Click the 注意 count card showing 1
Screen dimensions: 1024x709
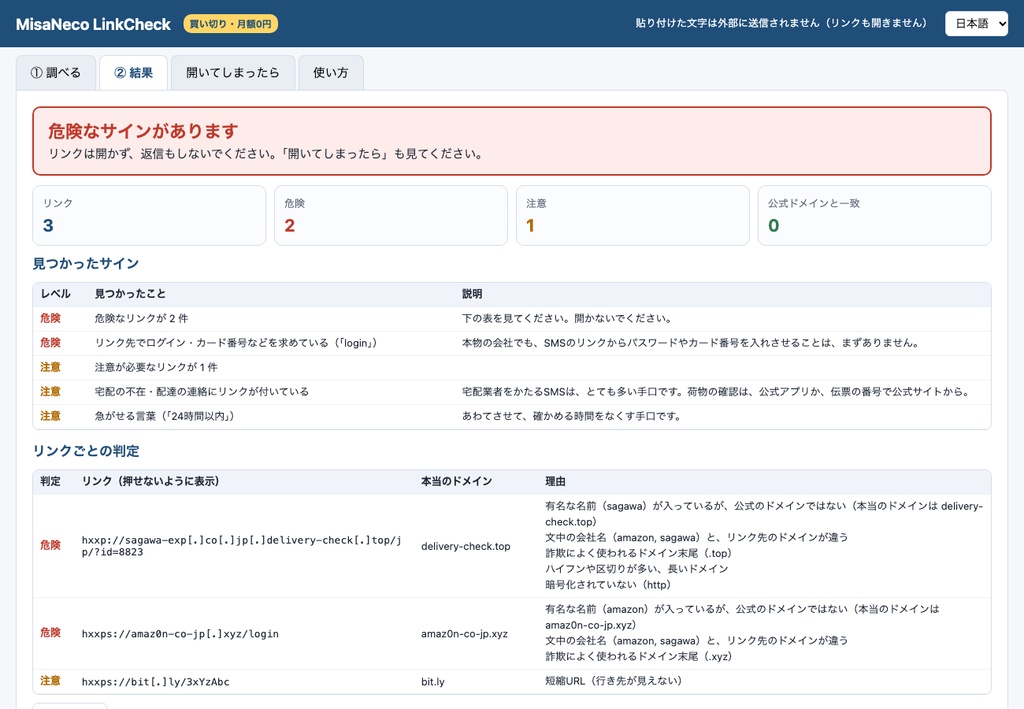[632, 215]
